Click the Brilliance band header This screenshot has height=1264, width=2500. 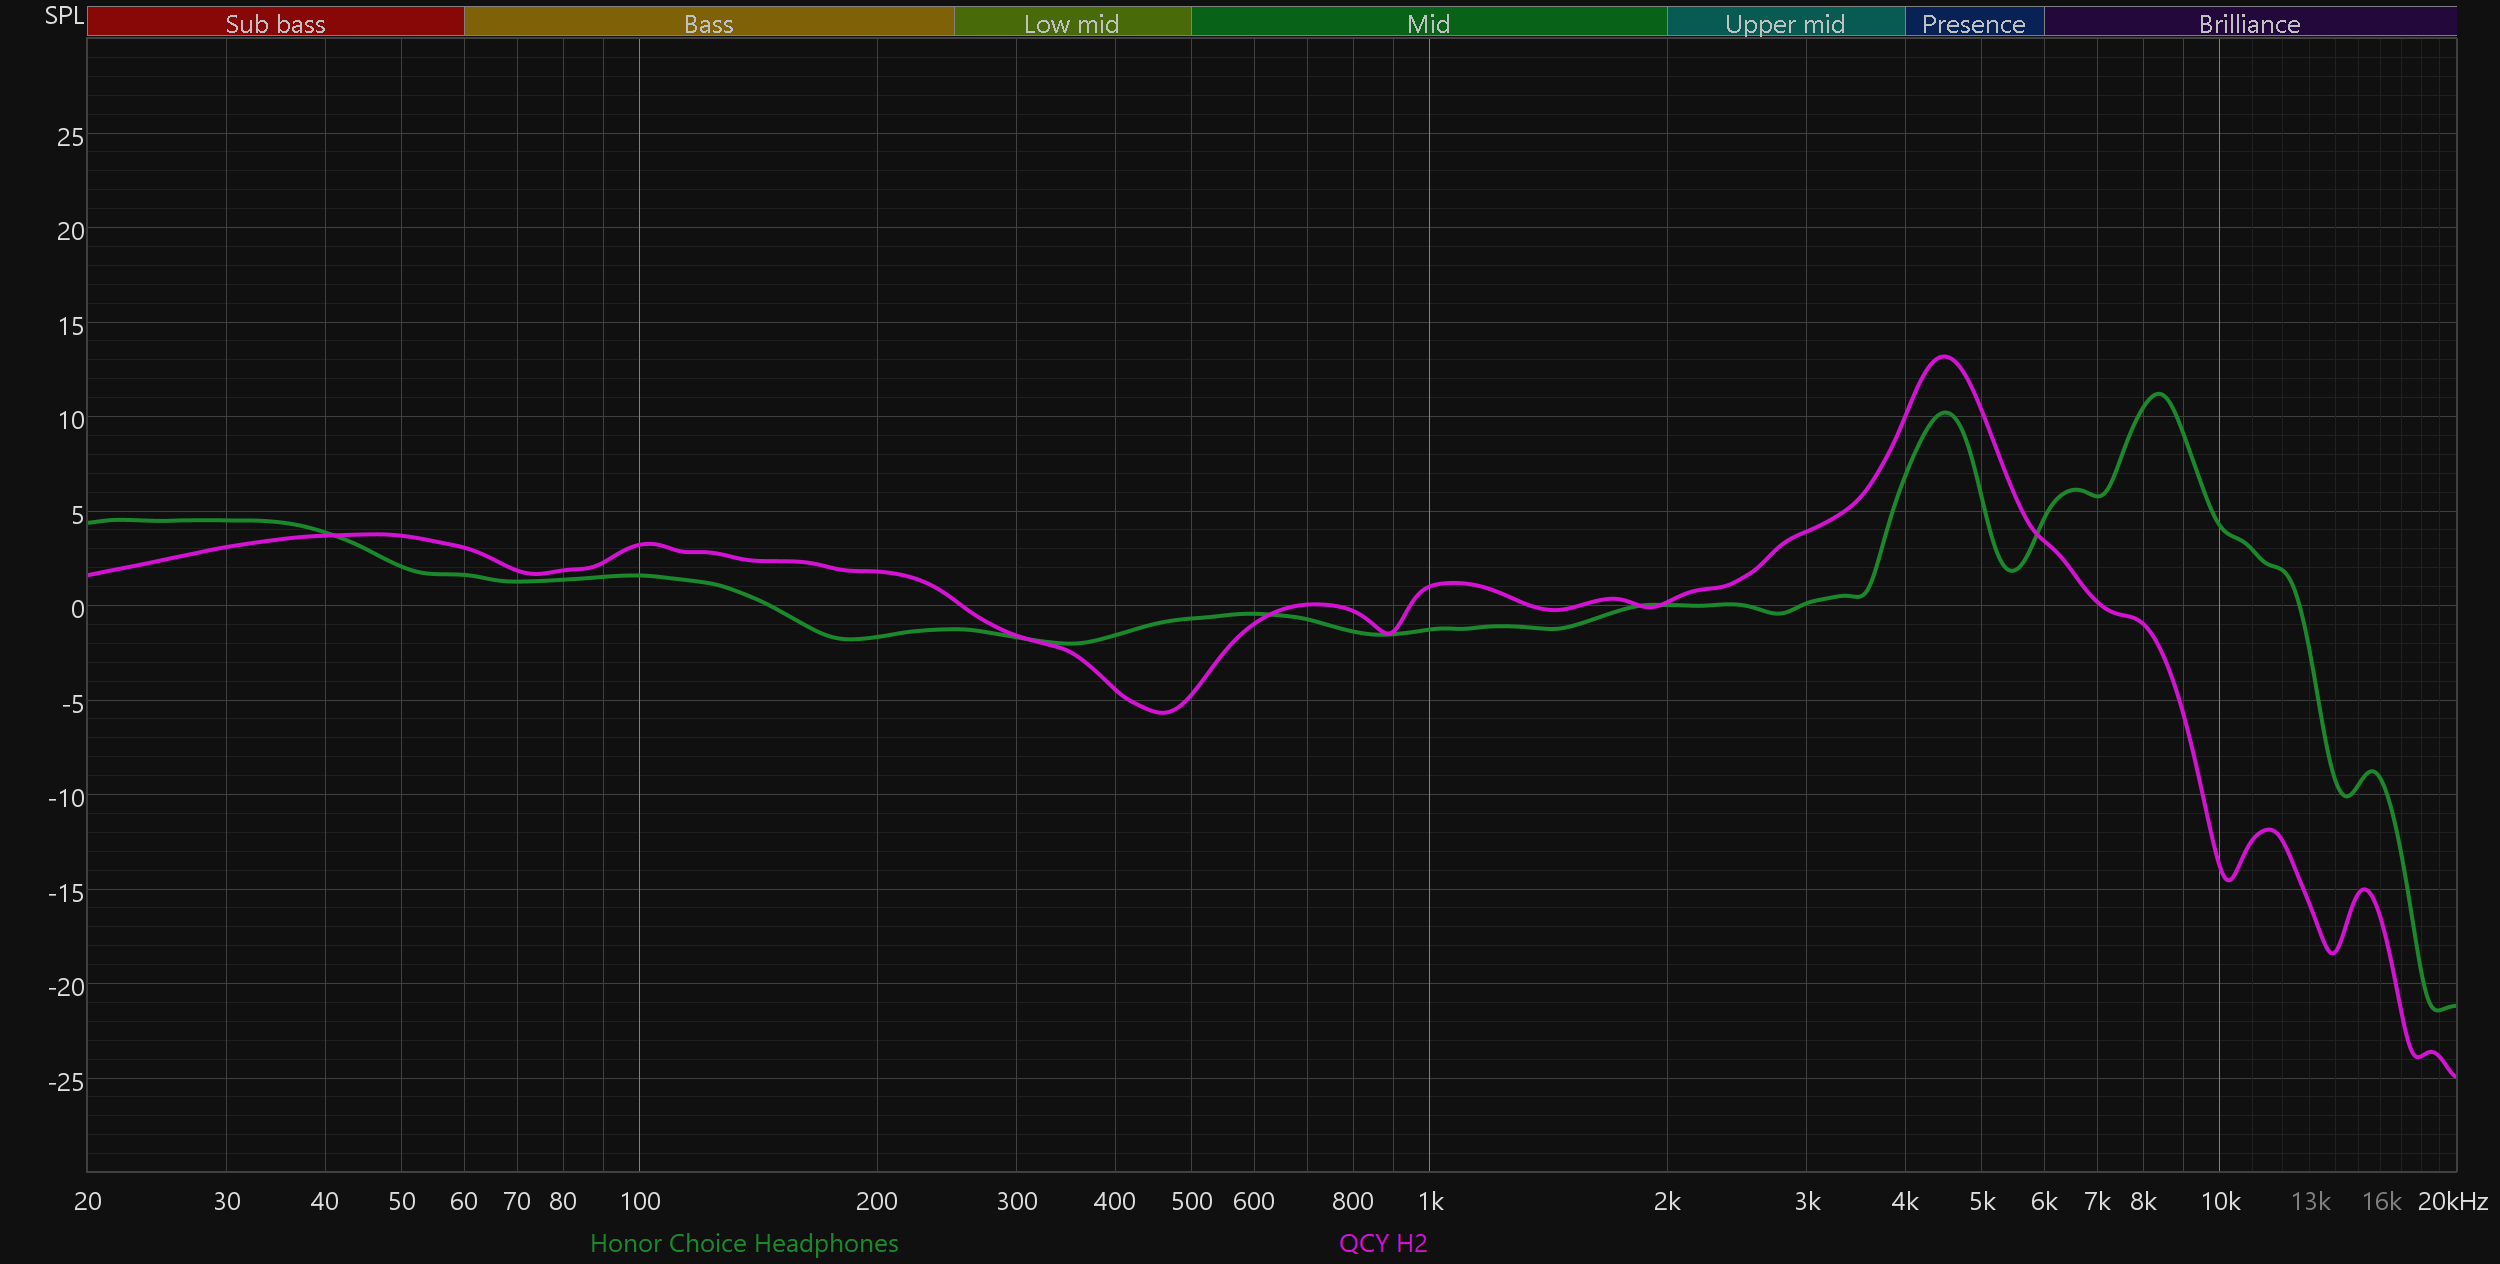tap(2249, 23)
